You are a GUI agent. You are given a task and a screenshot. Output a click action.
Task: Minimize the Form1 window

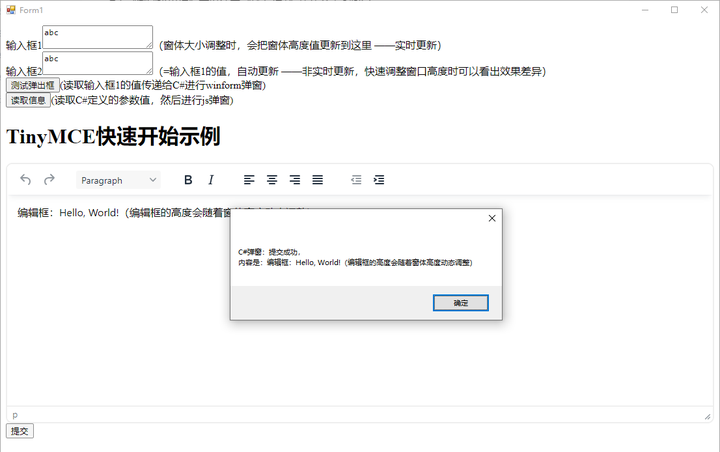(645, 10)
